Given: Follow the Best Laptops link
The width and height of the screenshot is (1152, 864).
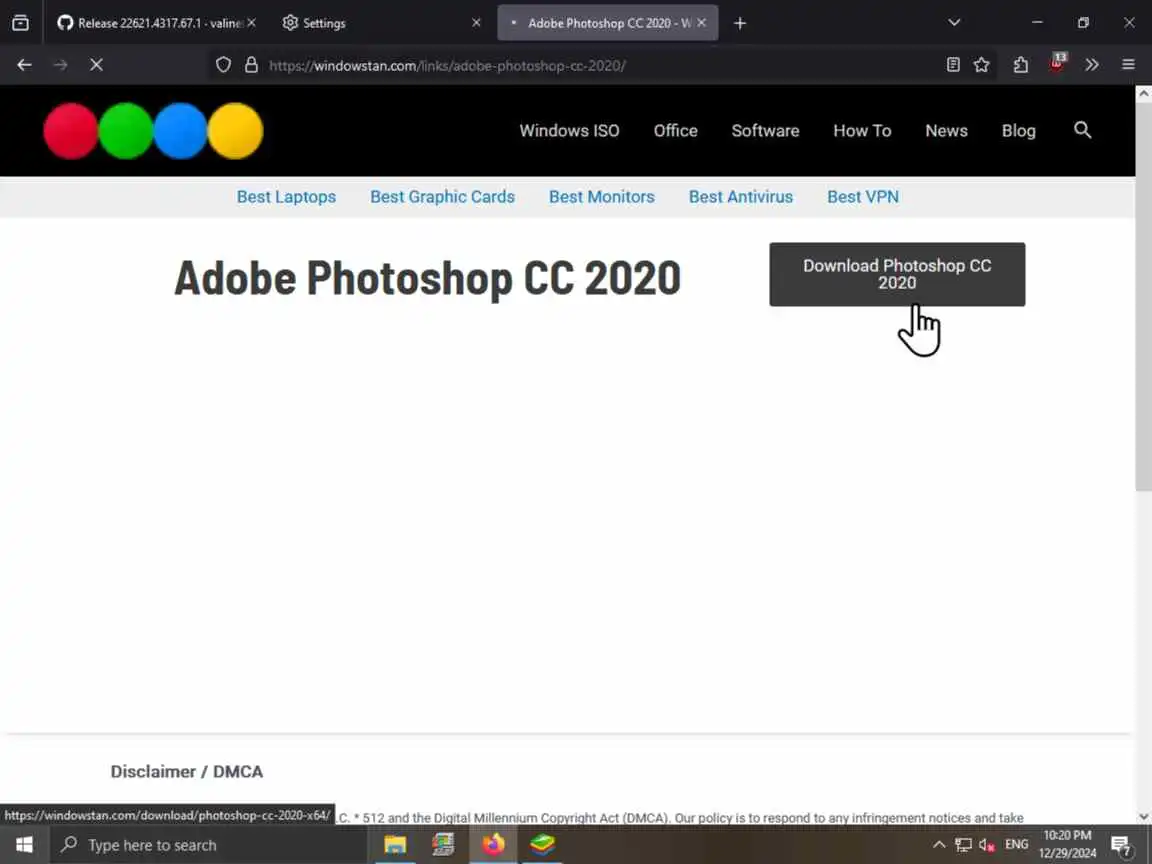Looking at the screenshot, I should point(287,197).
